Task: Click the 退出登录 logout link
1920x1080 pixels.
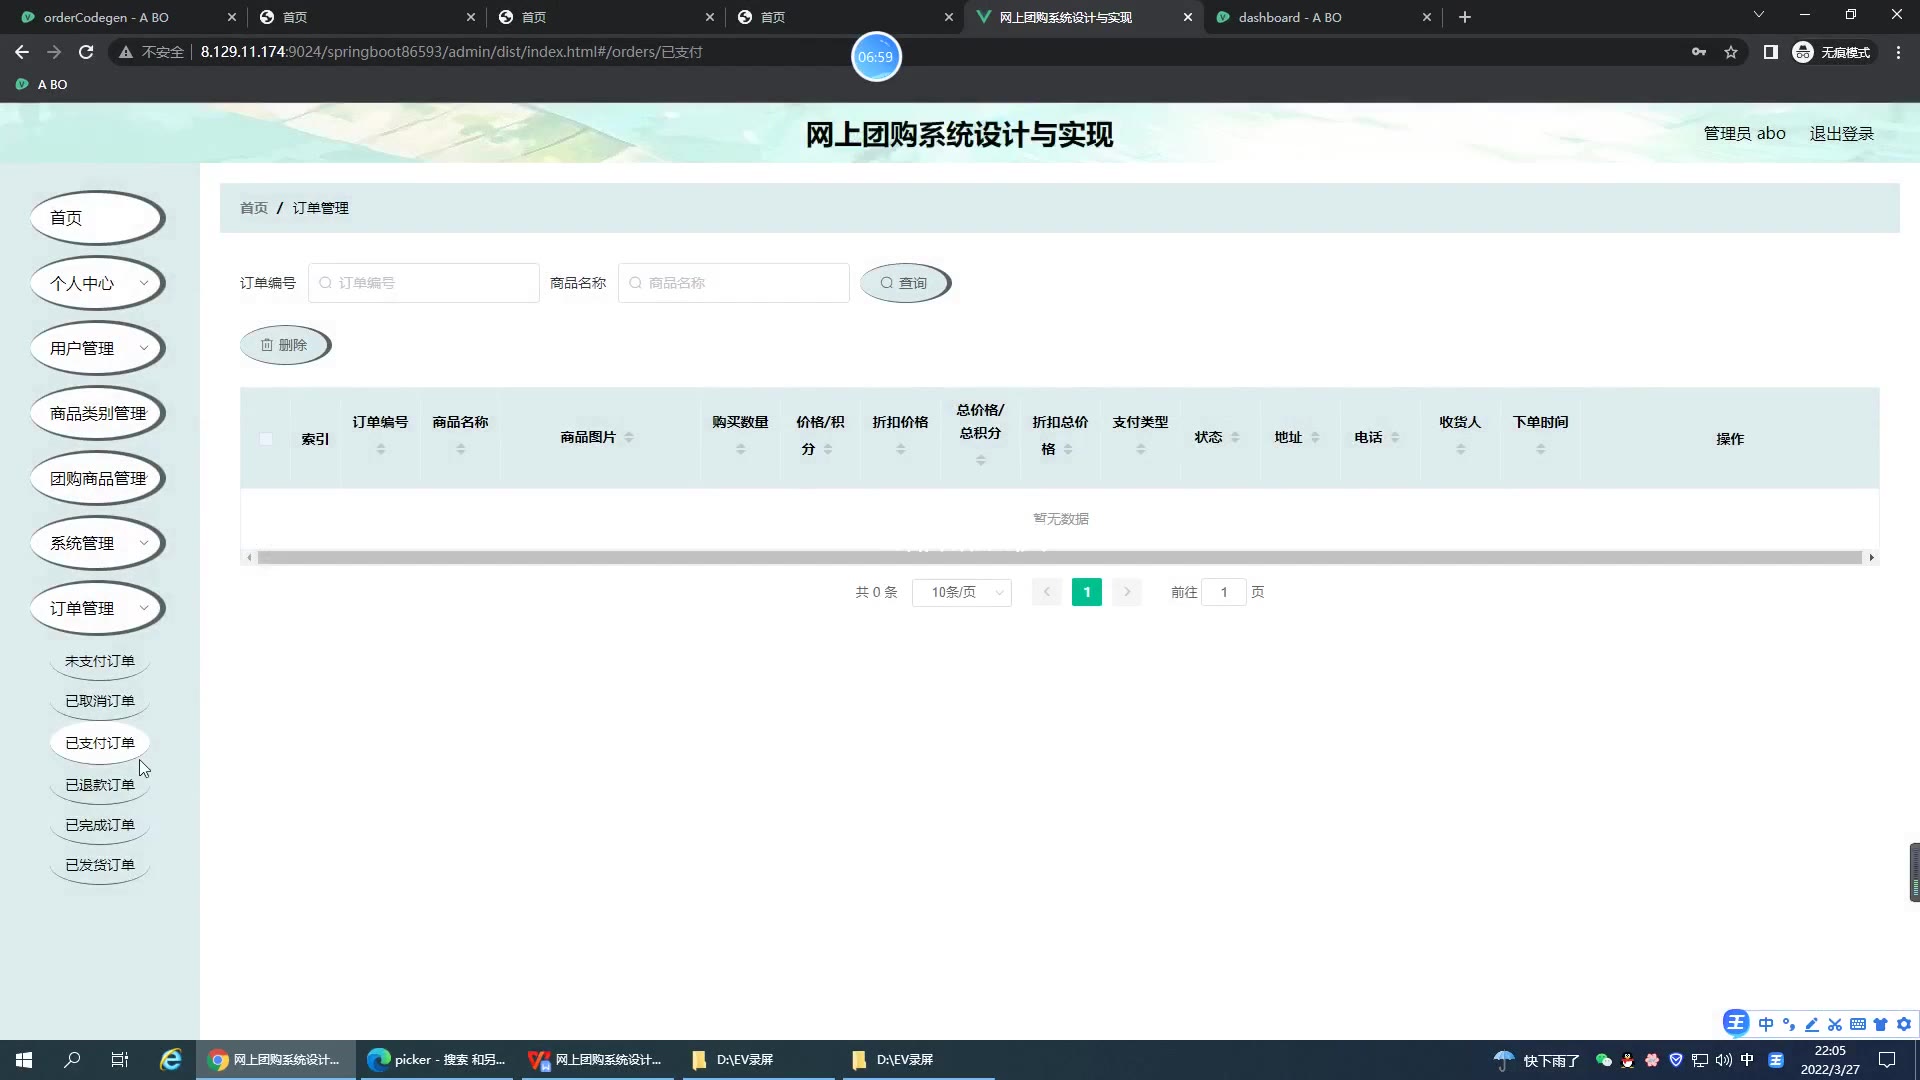Action: pos(1841,134)
